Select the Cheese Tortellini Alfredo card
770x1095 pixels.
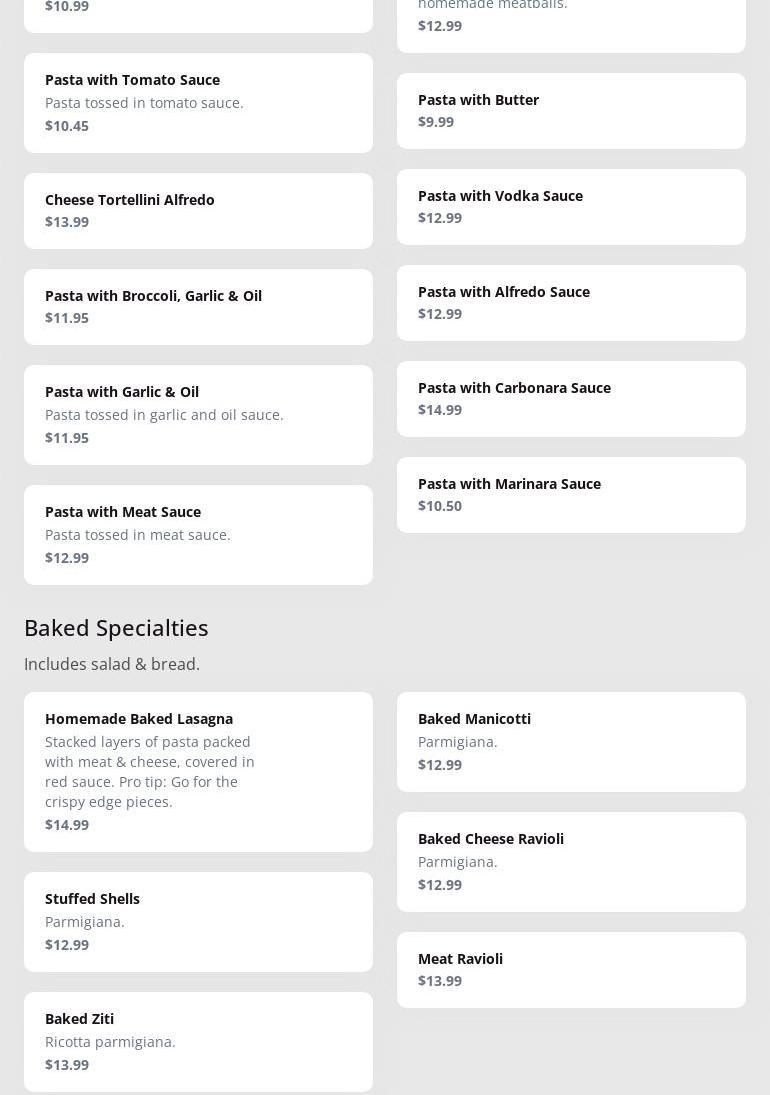point(198,211)
